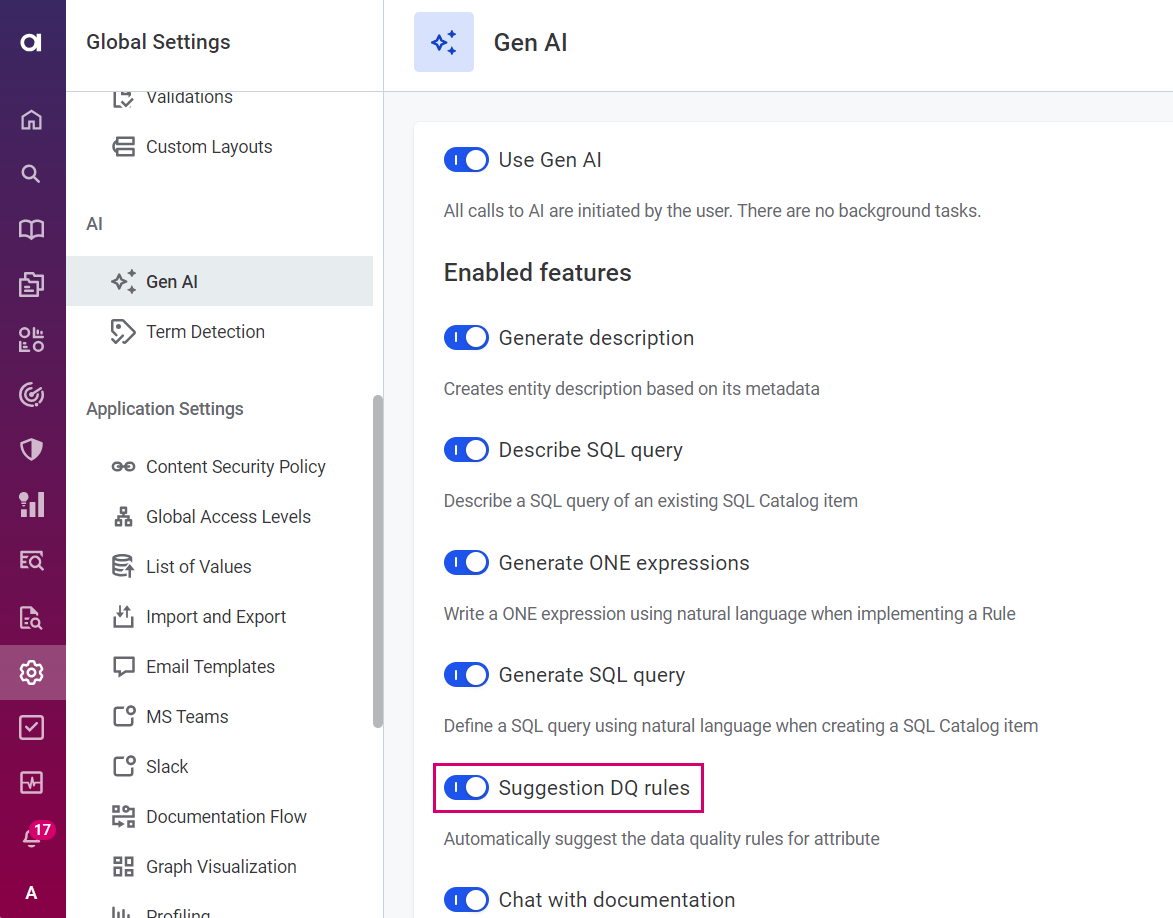Turn off Suggestion DQ rules switch

pyautogui.click(x=466, y=788)
